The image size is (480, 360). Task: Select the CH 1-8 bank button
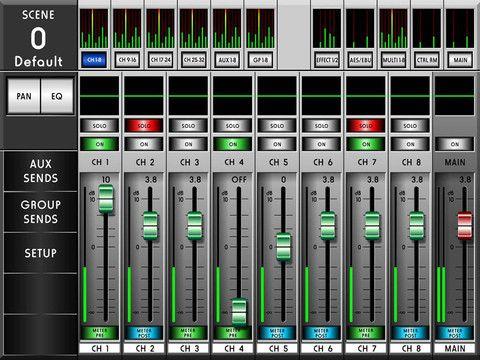[x=94, y=60]
